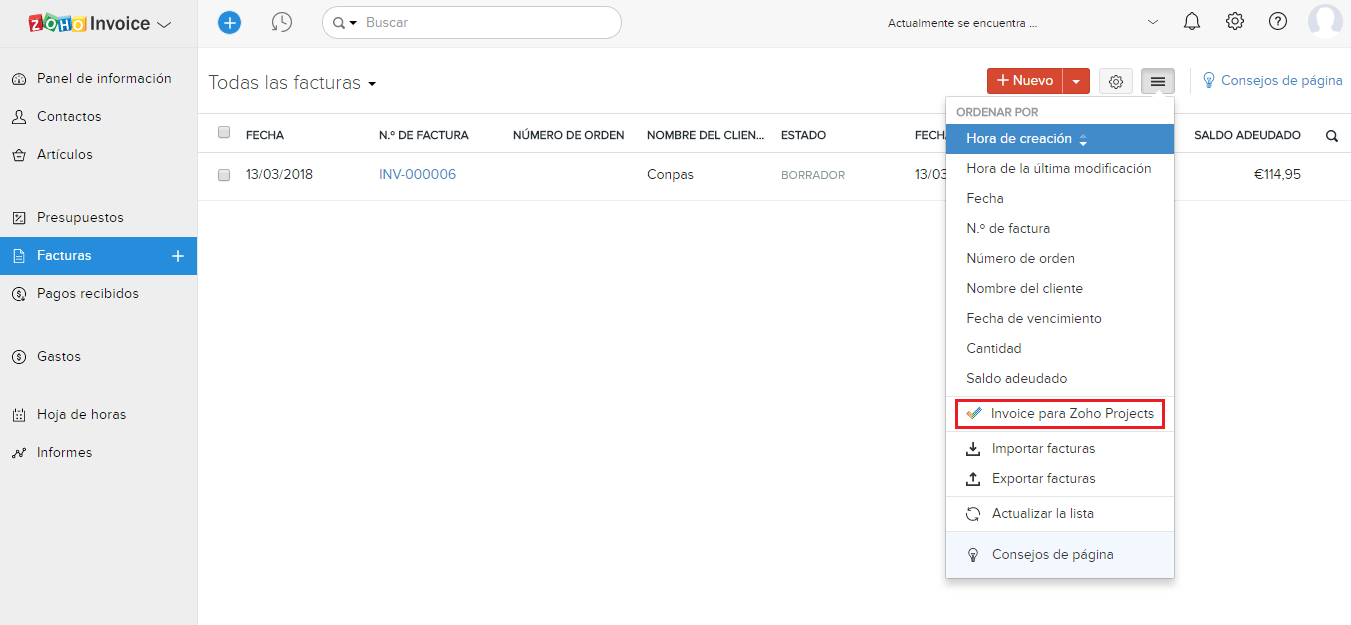Click the help question mark icon
1351x625 pixels.
1278,22
